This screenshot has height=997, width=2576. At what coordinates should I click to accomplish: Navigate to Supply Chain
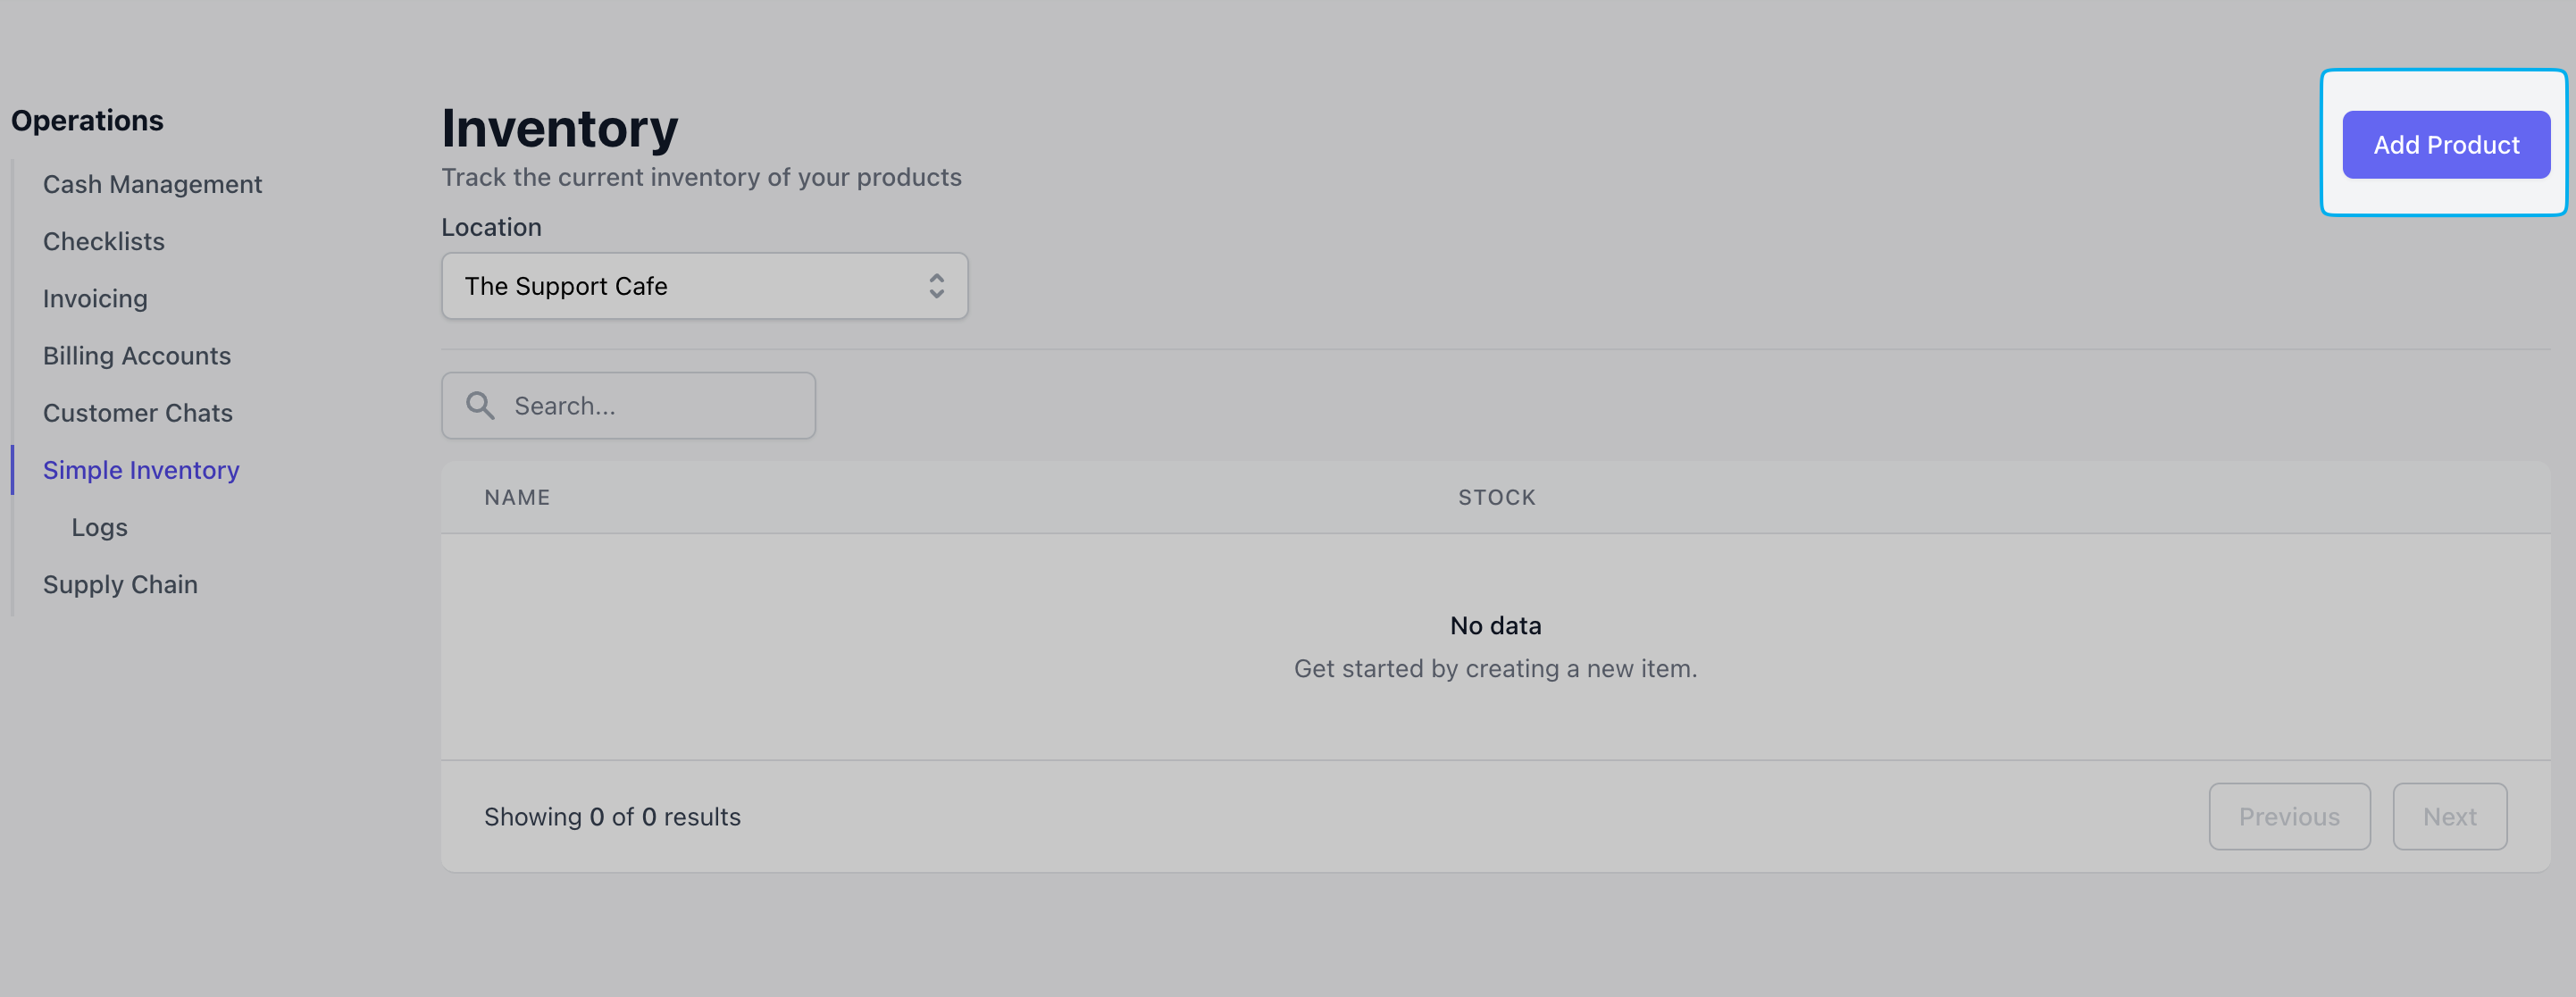pyautogui.click(x=120, y=584)
